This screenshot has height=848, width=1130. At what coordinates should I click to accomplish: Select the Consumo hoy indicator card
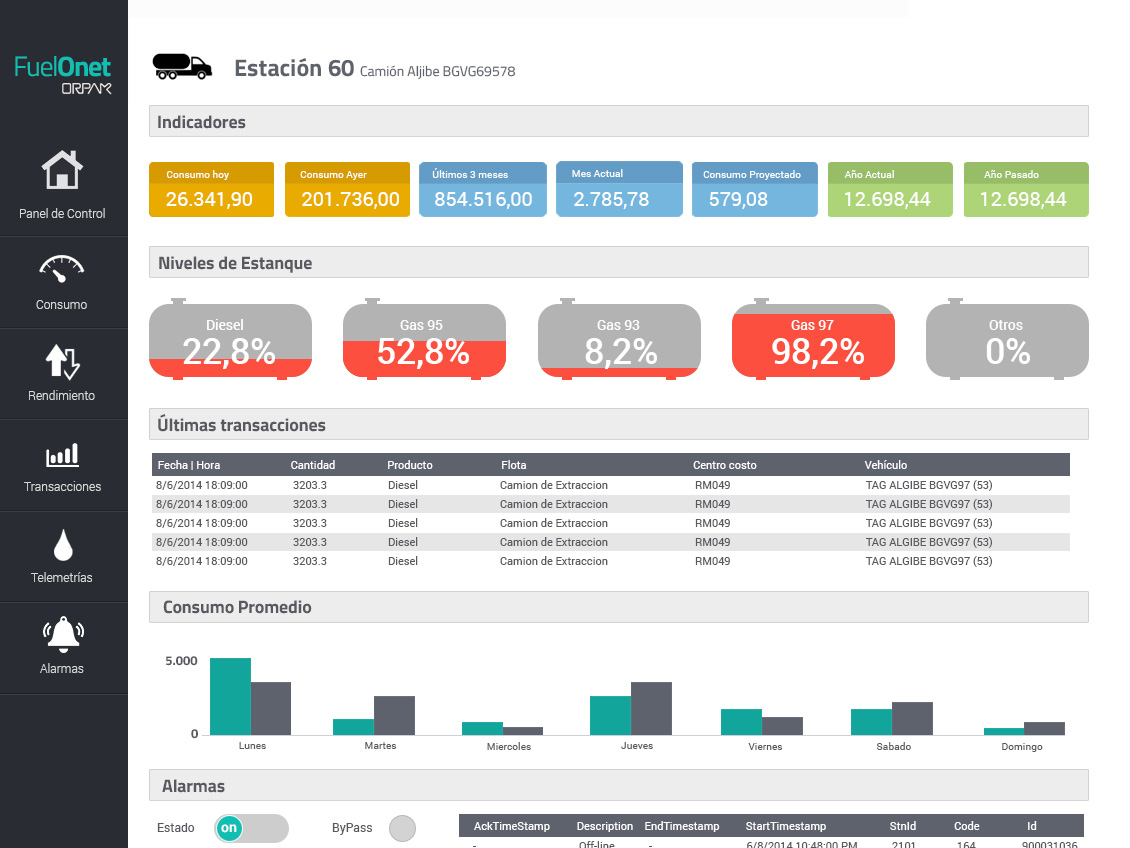210,190
